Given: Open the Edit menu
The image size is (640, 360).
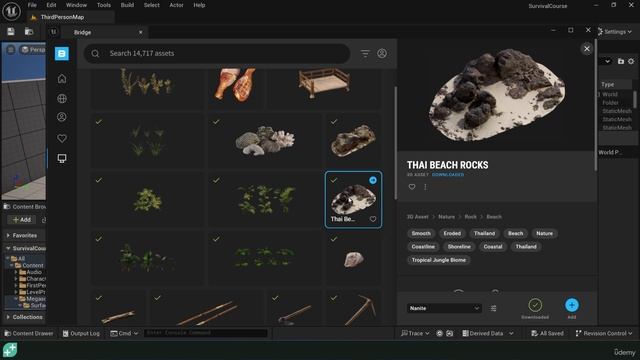Looking at the screenshot, I should [x=51, y=5].
